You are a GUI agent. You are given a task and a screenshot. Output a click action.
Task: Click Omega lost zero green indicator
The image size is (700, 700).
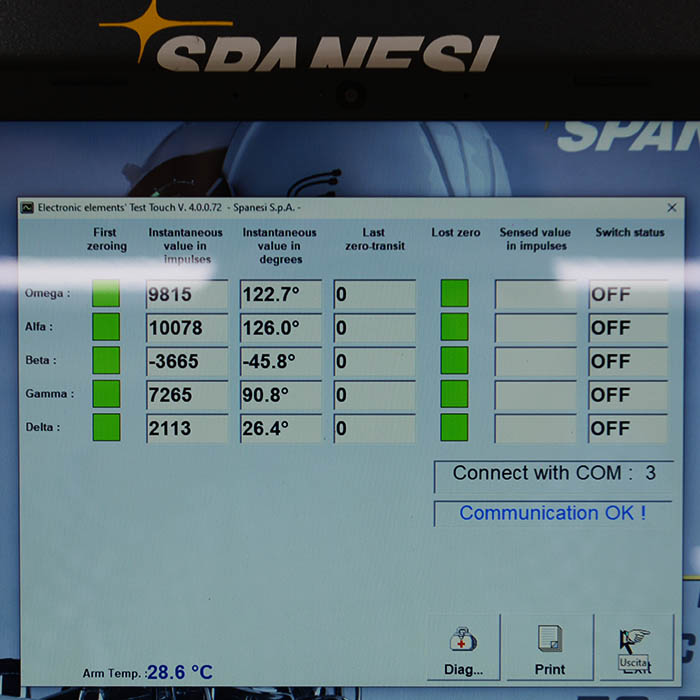click(x=454, y=294)
